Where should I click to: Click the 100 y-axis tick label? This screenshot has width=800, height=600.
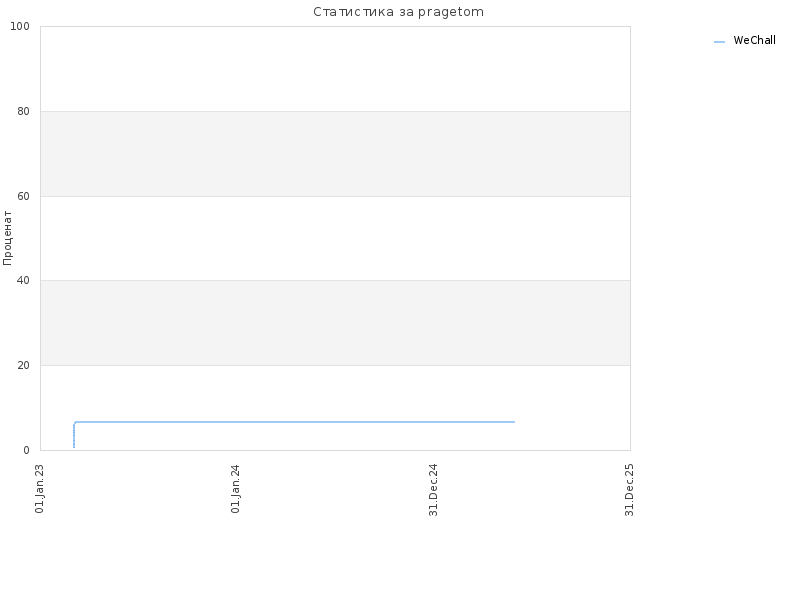coord(20,27)
